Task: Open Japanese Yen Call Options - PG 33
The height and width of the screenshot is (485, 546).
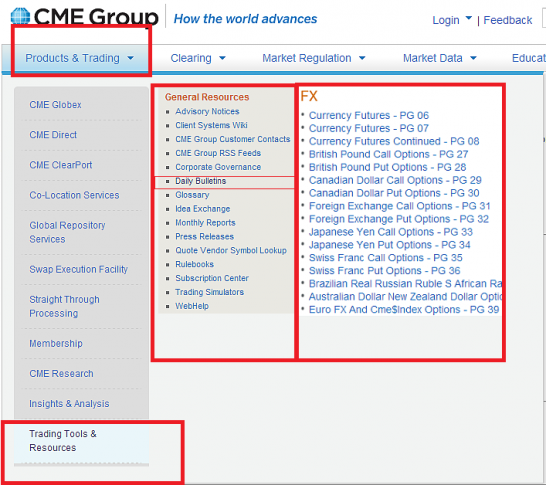Action: pyautogui.click(x=391, y=232)
